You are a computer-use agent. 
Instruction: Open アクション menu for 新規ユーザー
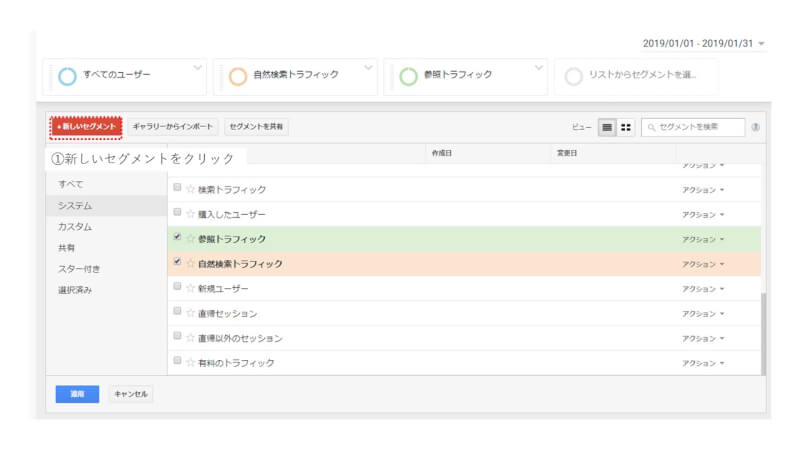pyautogui.click(x=703, y=289)
